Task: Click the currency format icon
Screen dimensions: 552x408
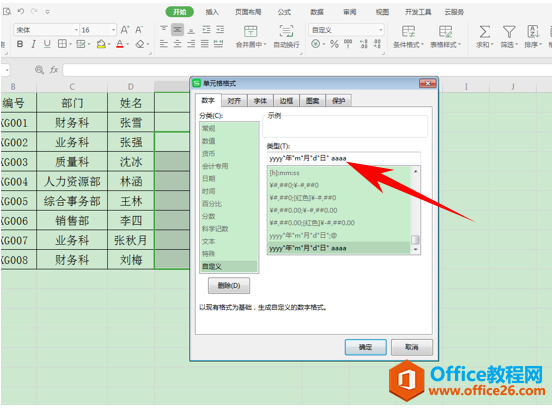Action: click(315, 44)
